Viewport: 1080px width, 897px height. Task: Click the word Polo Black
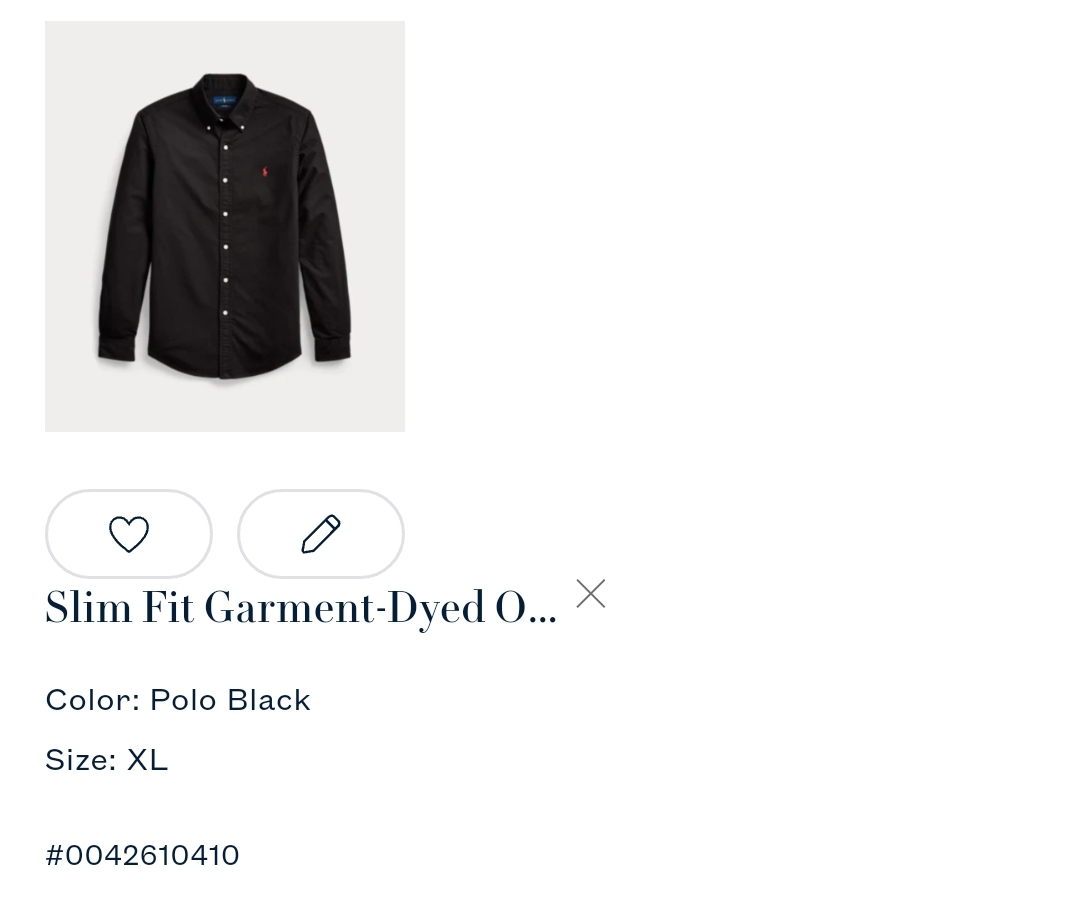[x=230, y=700]
